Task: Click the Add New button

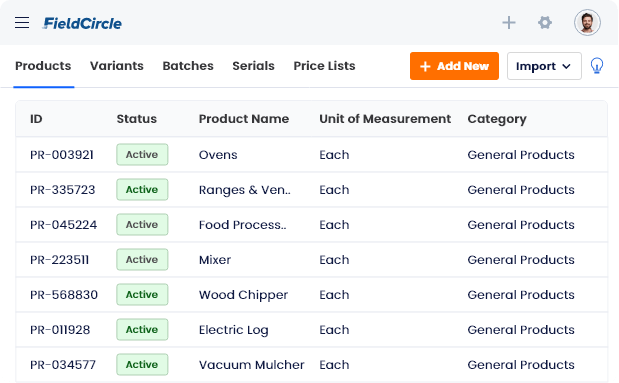Action: [454, 66]
